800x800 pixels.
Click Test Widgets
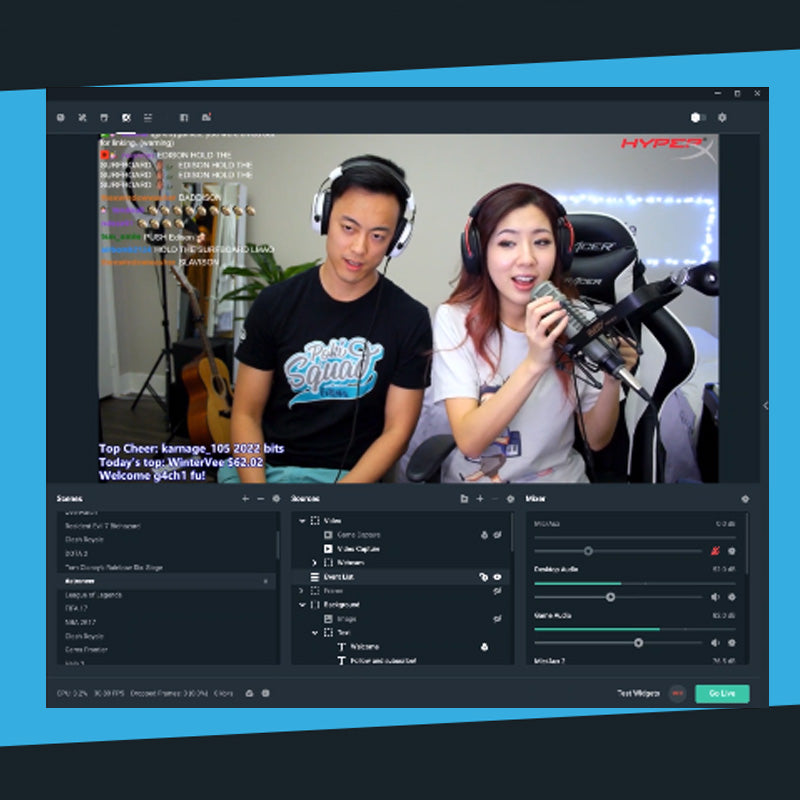(638, 693)
